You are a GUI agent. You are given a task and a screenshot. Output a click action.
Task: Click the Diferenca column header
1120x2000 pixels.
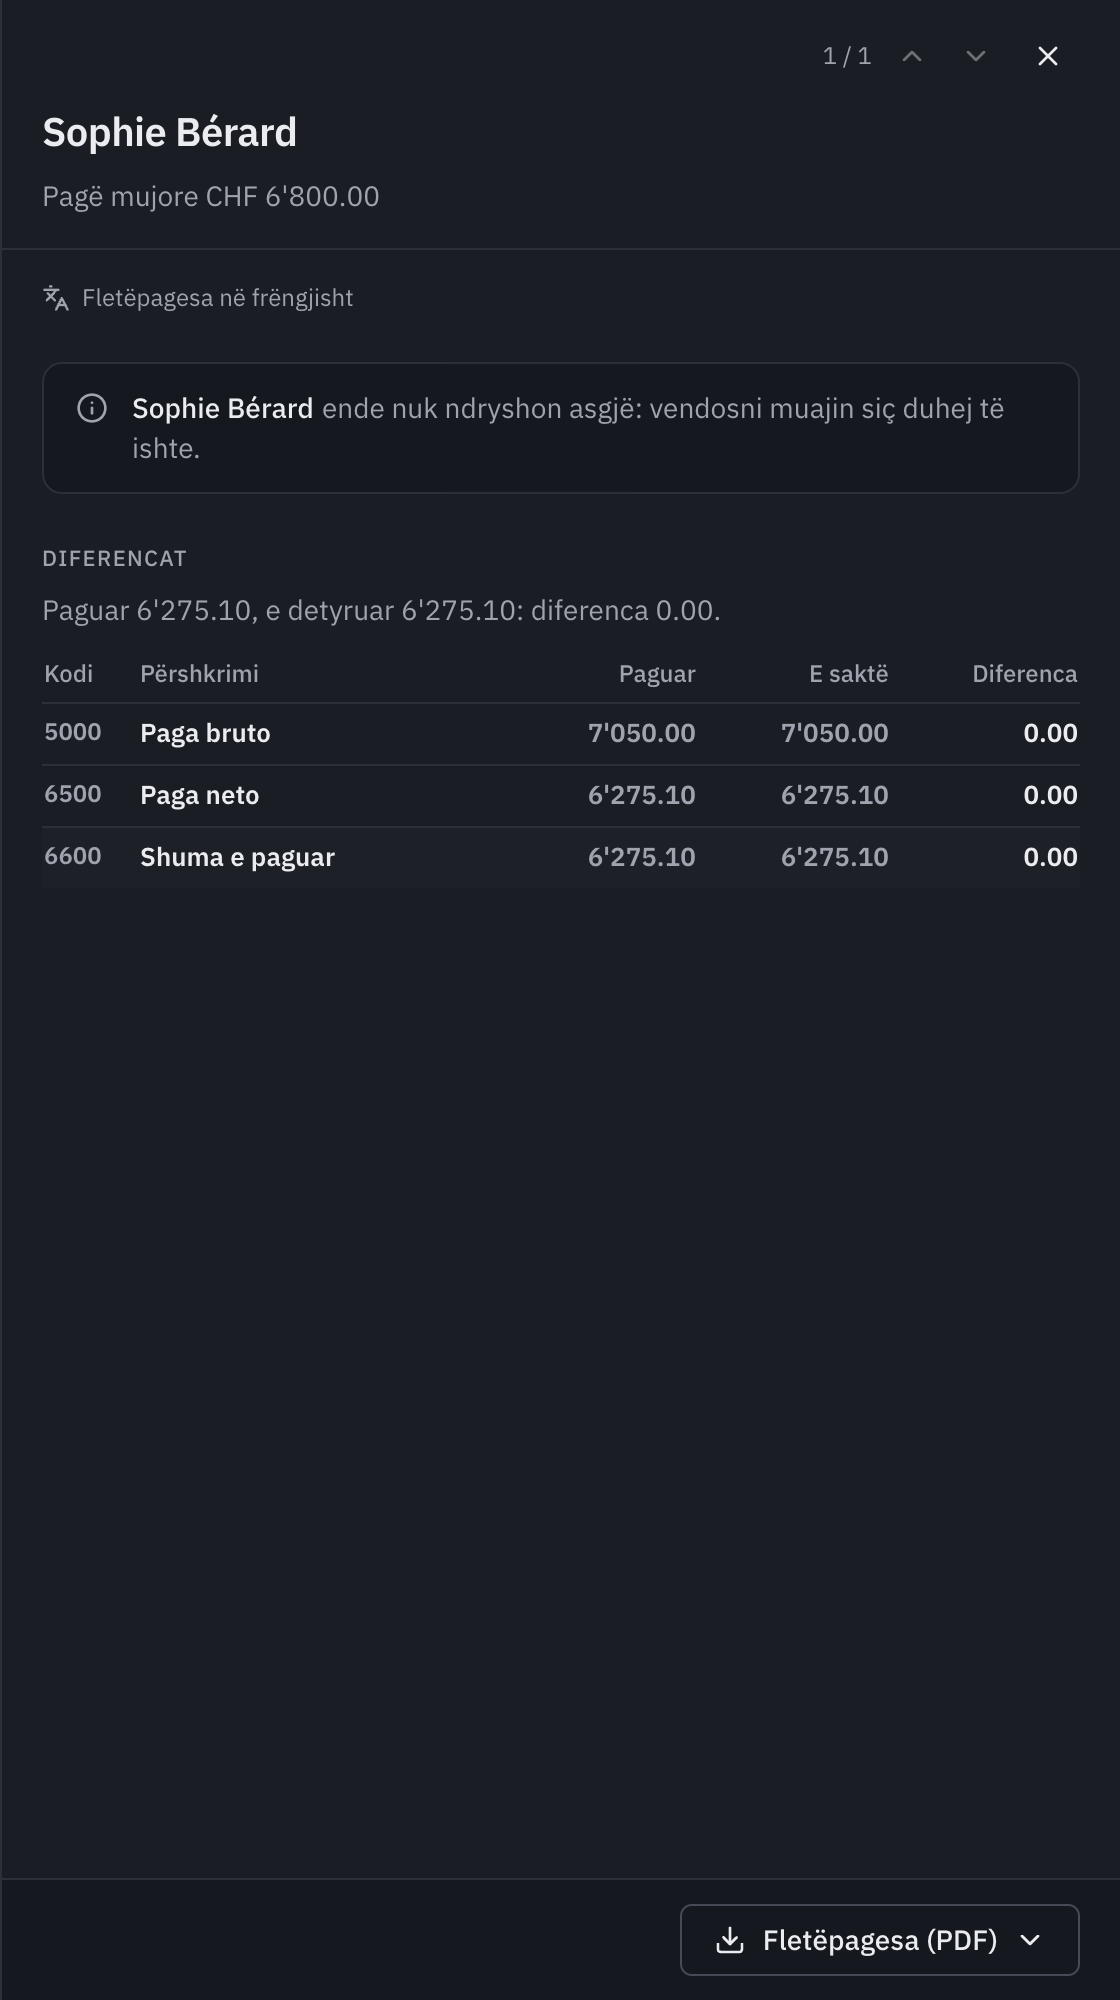point(1025,674)
